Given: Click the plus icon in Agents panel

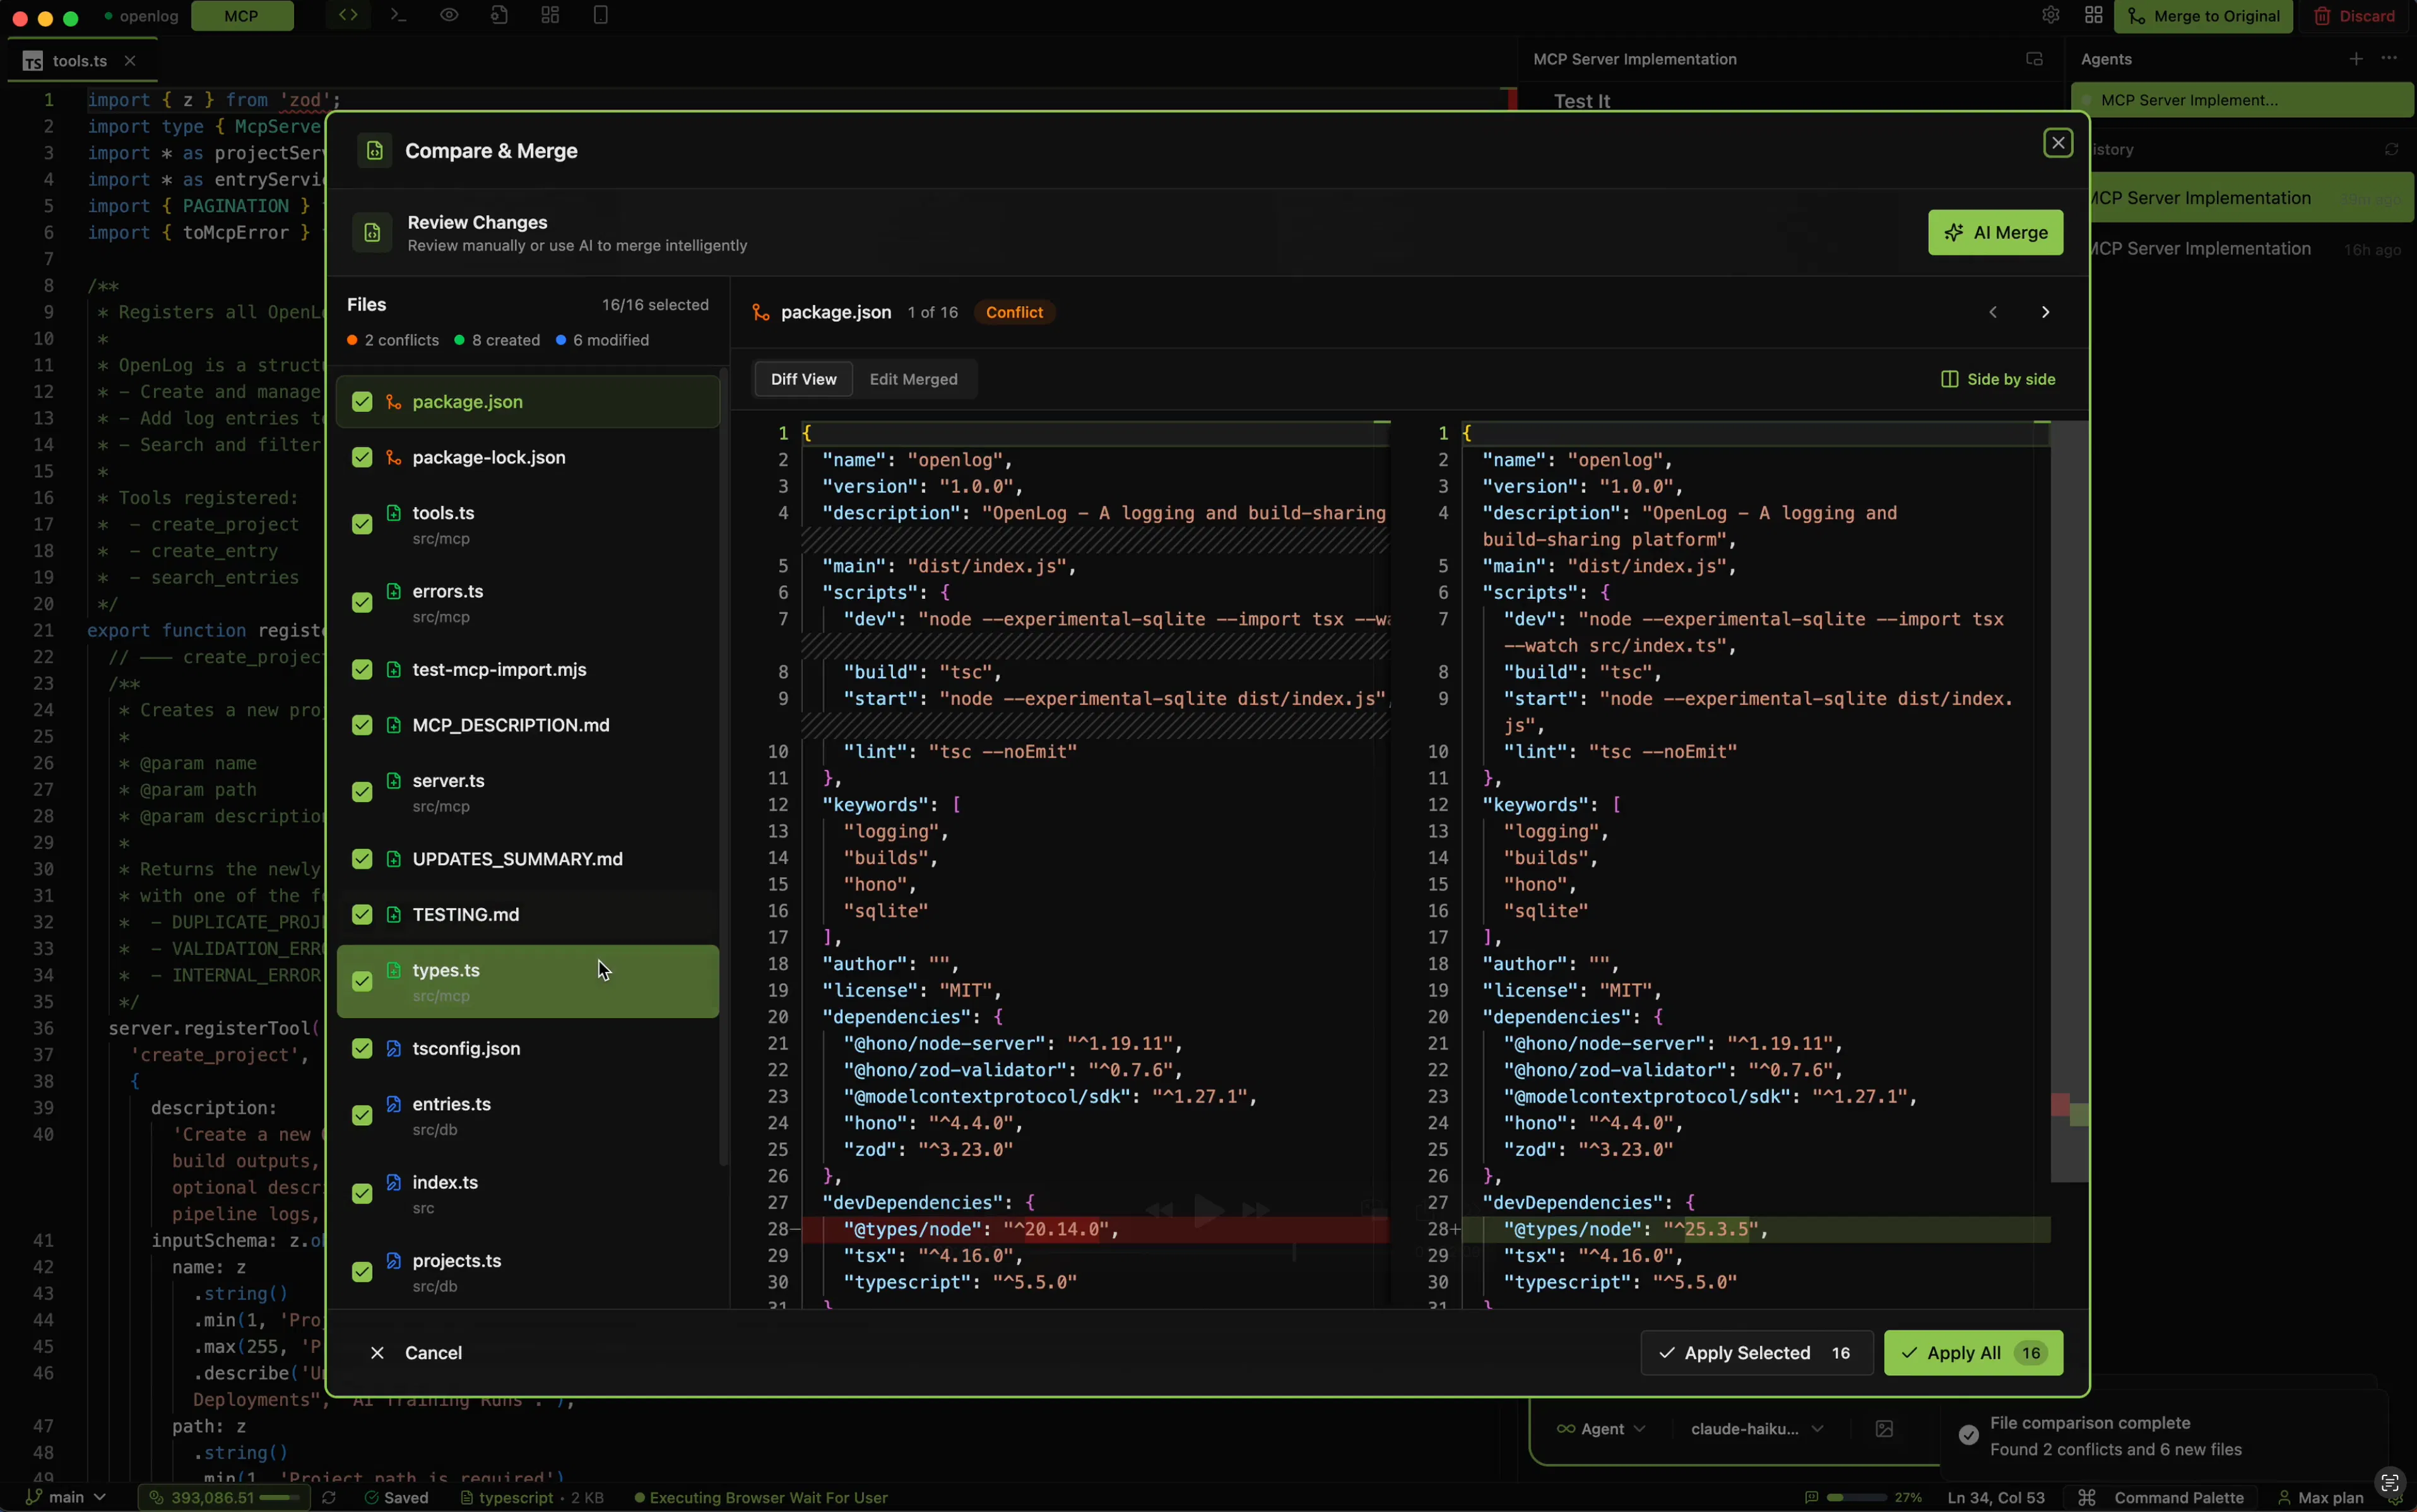Looking at the screenshot, I should (2356, 59).
